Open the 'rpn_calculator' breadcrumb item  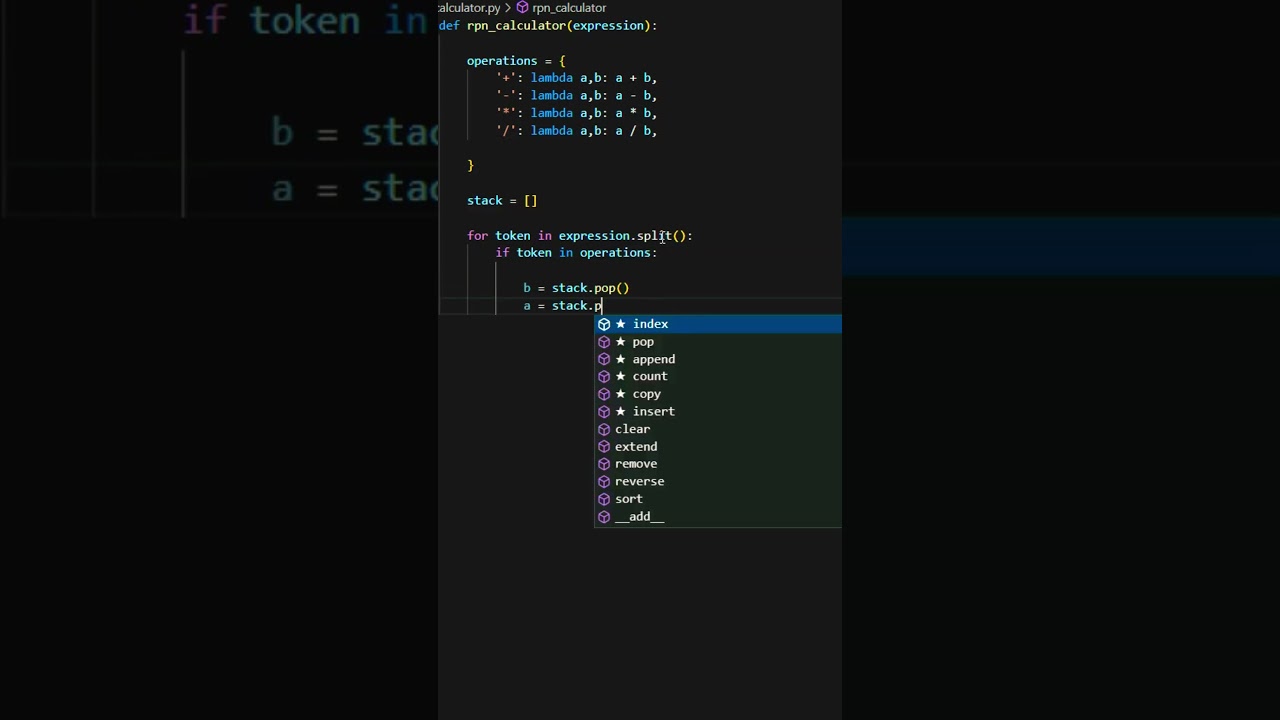pos(569,7)
